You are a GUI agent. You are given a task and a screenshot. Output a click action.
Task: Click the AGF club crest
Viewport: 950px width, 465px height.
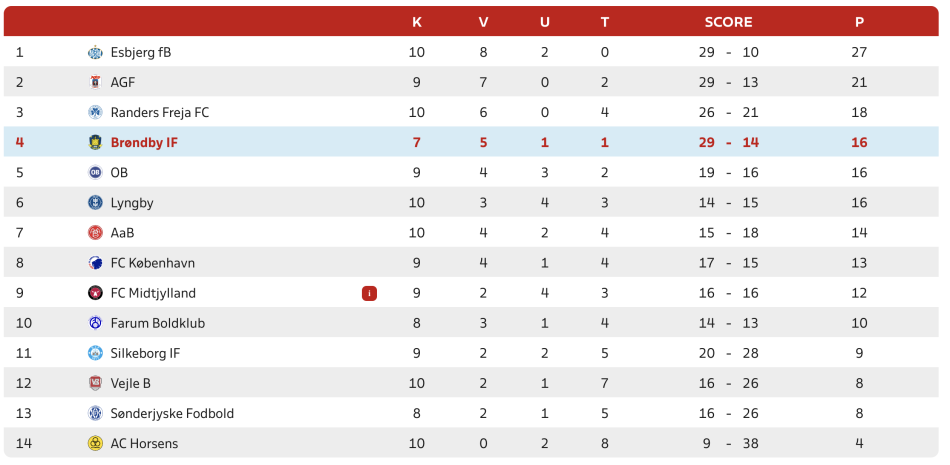[x=95, y=82]
